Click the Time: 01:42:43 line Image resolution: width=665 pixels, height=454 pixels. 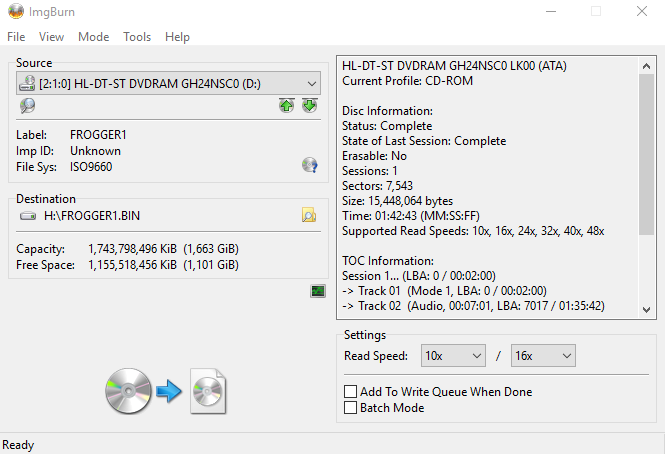(x=411, y=216)
